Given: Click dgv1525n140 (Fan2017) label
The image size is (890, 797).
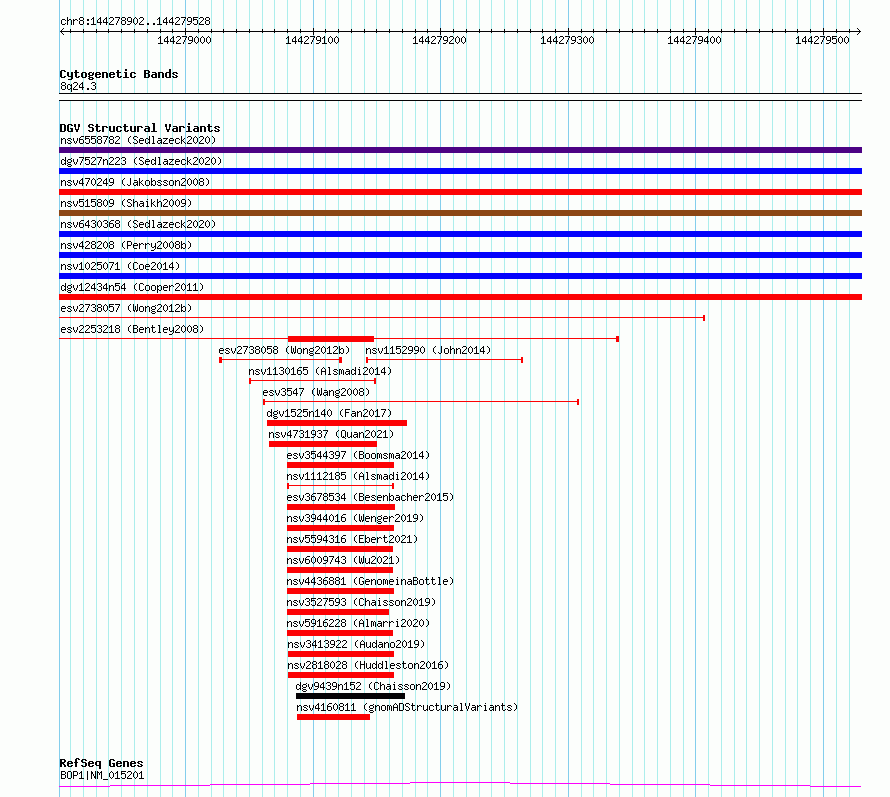Looking at the screenshot, I should tap(329, 413).
